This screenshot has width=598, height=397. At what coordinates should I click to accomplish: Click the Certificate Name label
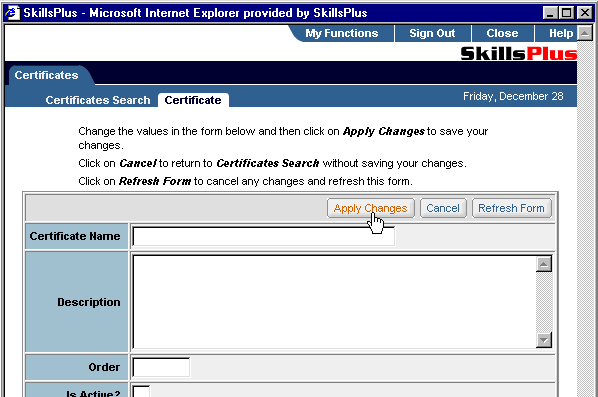(x=75, y=236)
